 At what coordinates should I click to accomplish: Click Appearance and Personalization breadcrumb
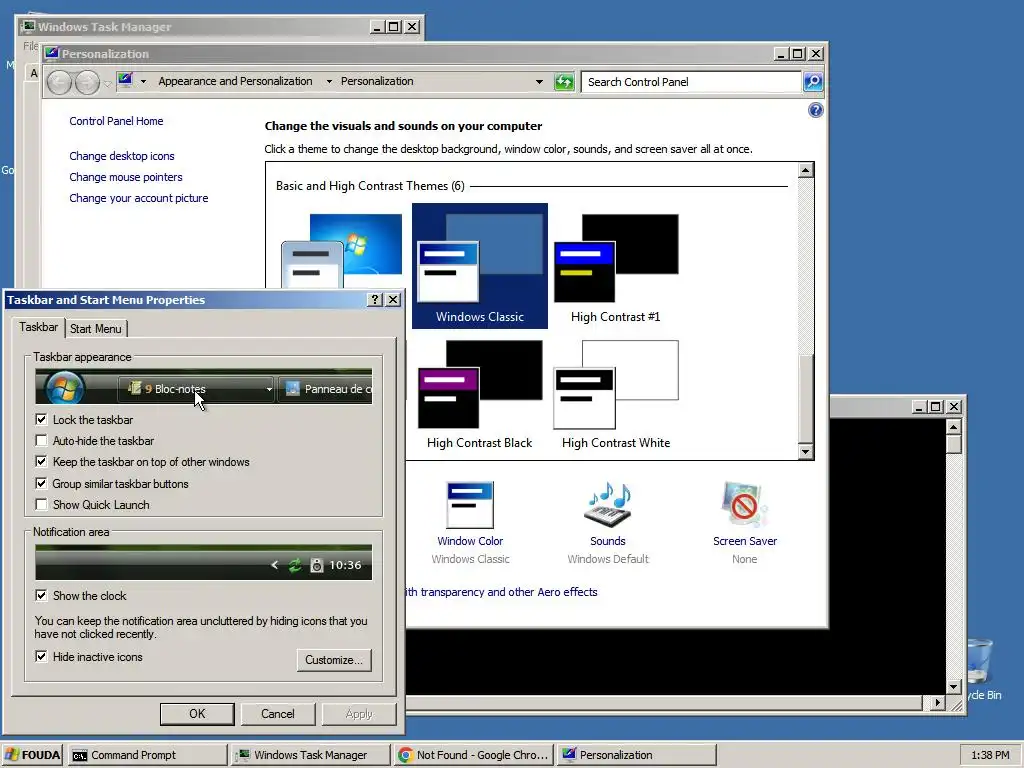(x=235, y=81)
